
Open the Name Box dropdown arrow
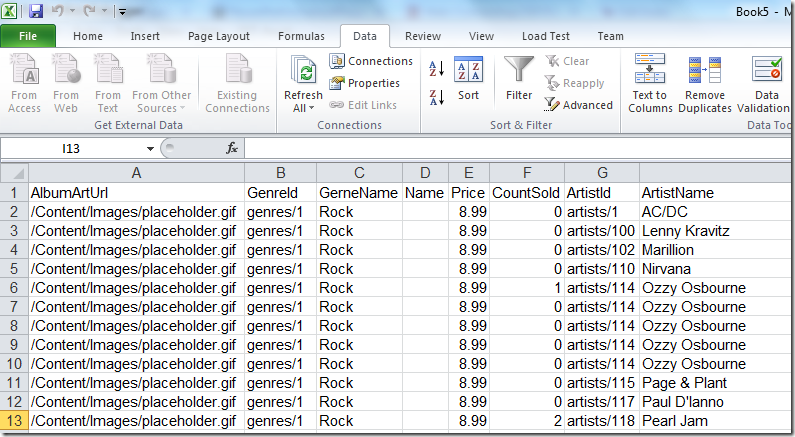tap(150, 149)
